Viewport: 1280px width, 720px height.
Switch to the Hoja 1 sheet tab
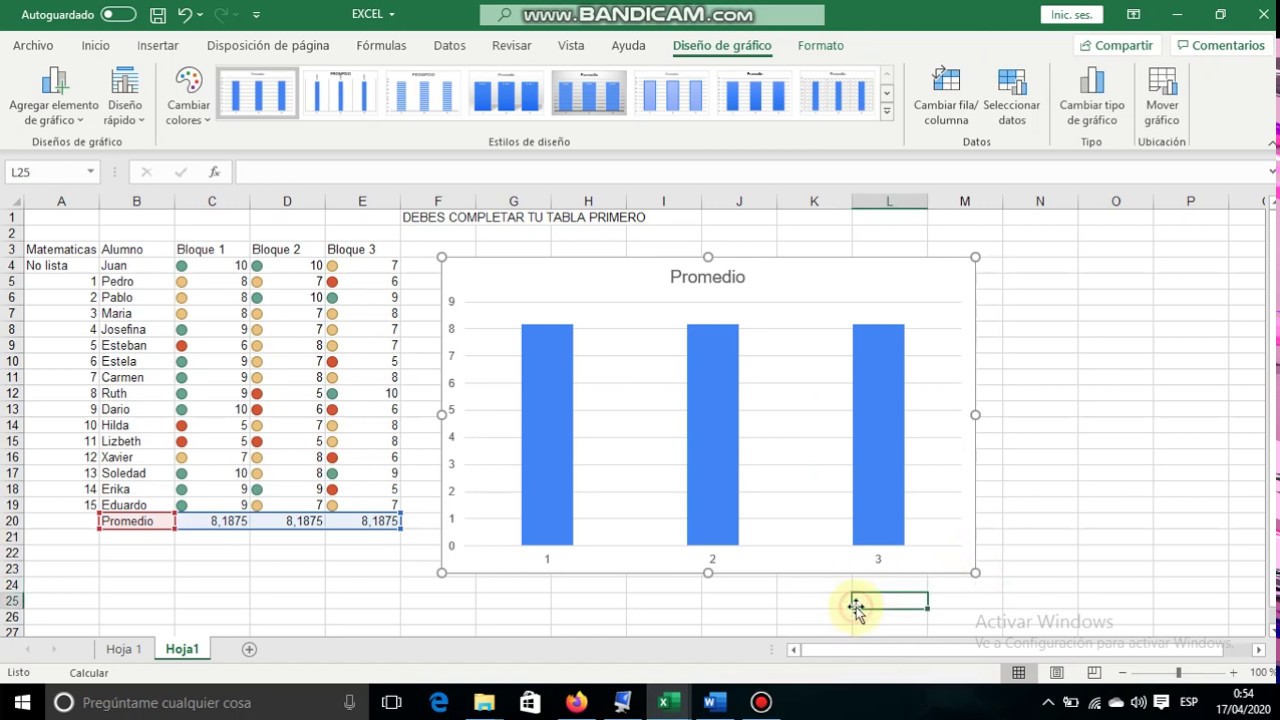click(x=124, y=649)
